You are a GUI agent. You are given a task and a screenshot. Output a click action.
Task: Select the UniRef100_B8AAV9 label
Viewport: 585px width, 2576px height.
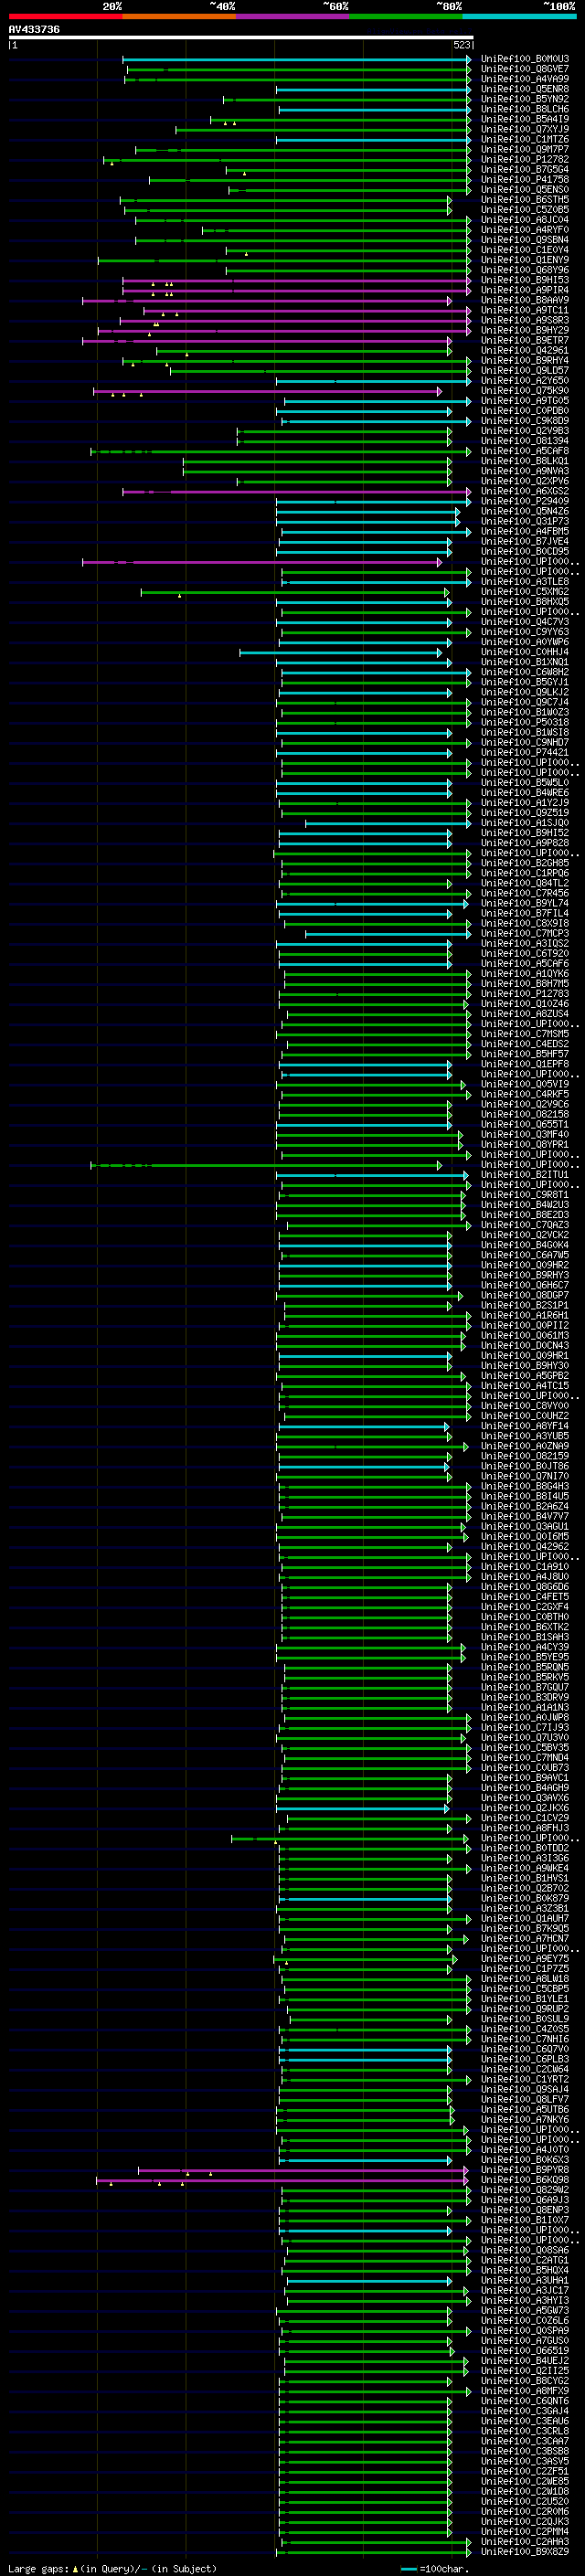point(524,300)
